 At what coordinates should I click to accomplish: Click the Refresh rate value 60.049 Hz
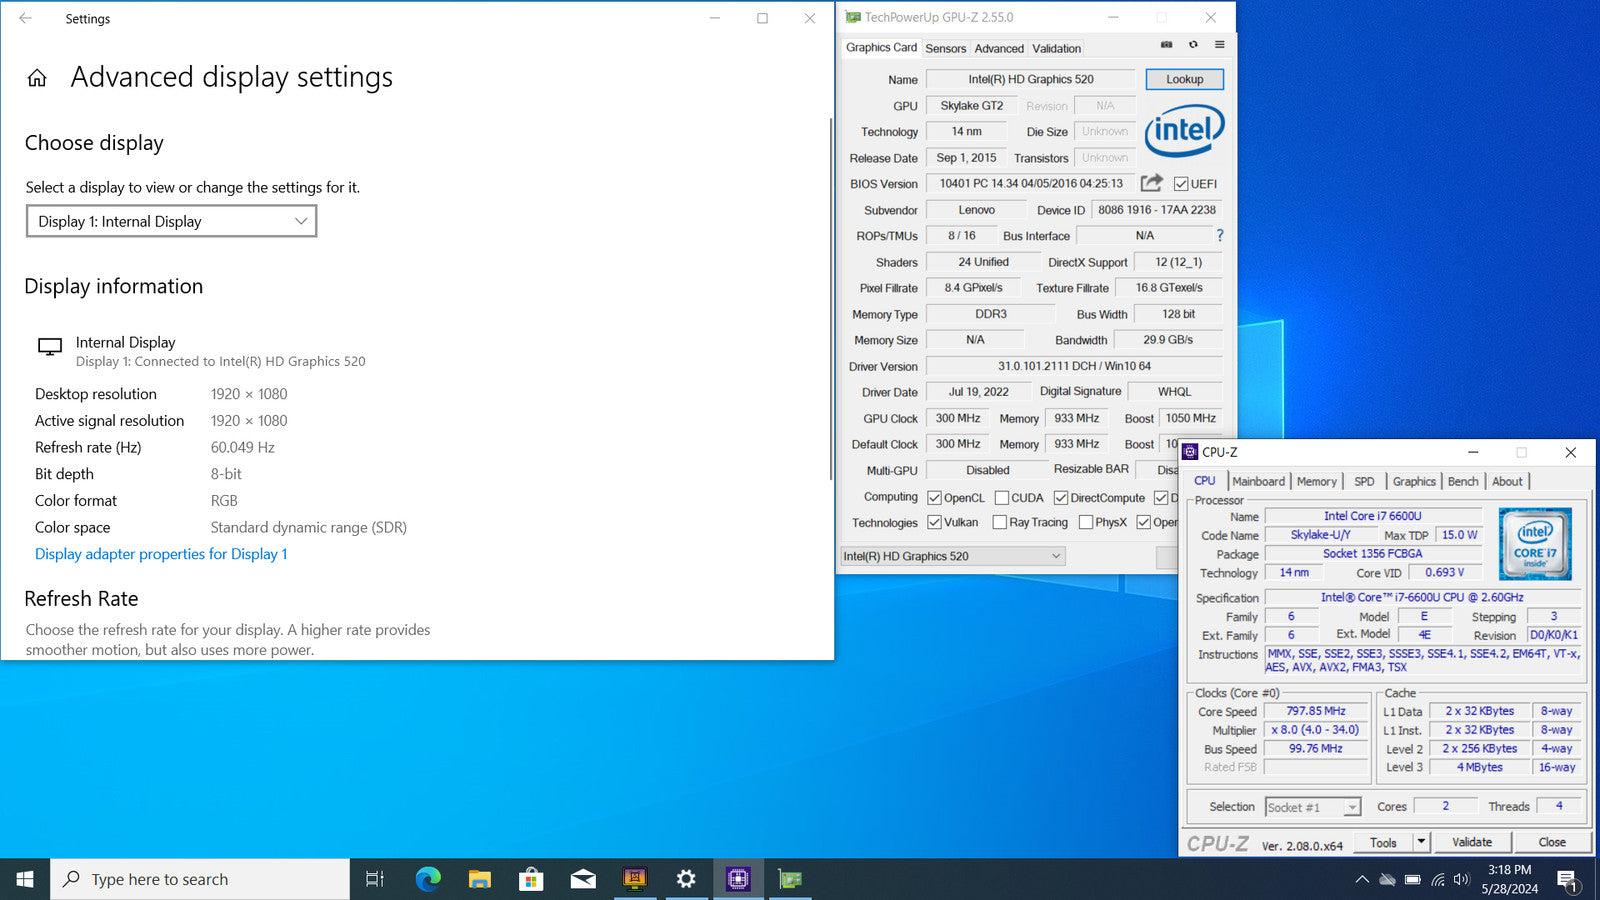242,447
